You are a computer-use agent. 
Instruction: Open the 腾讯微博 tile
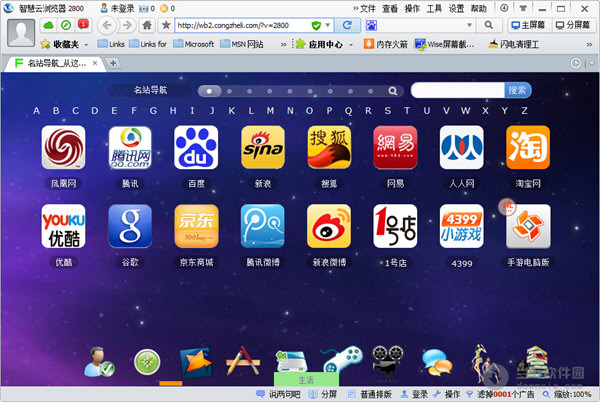pyautogui.click(x=263, y=226)
